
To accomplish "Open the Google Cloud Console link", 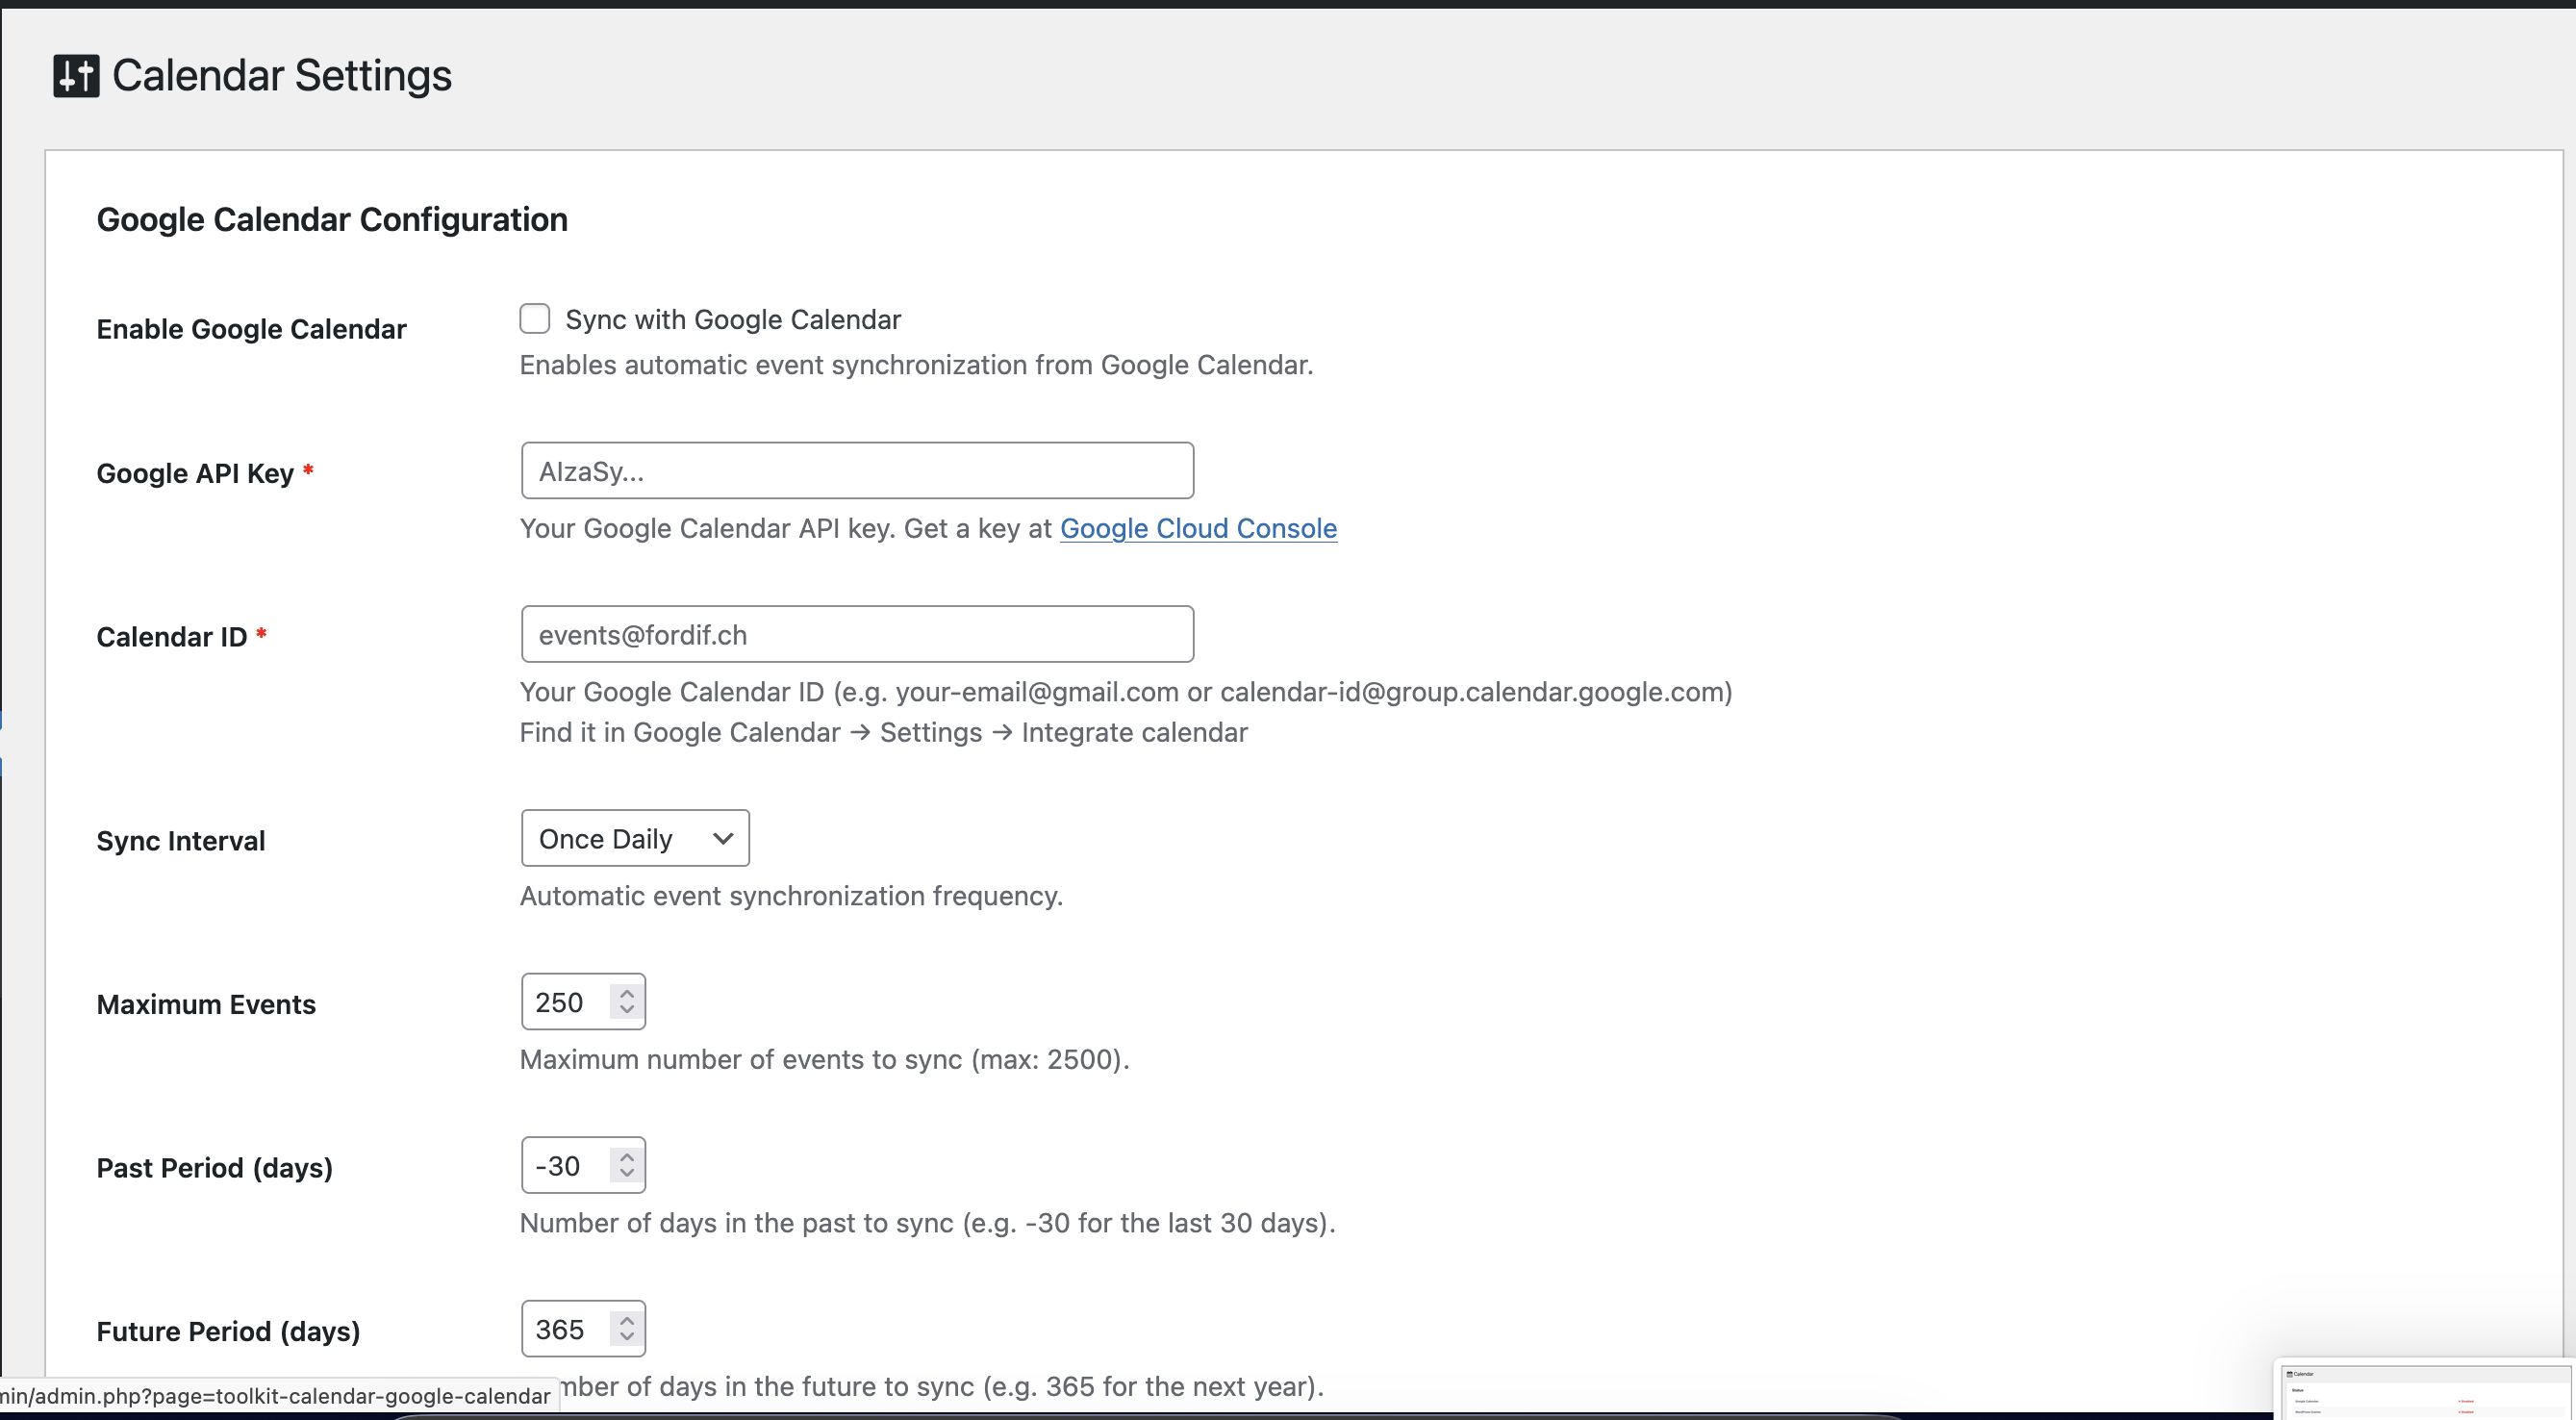I will (1198, 528).
